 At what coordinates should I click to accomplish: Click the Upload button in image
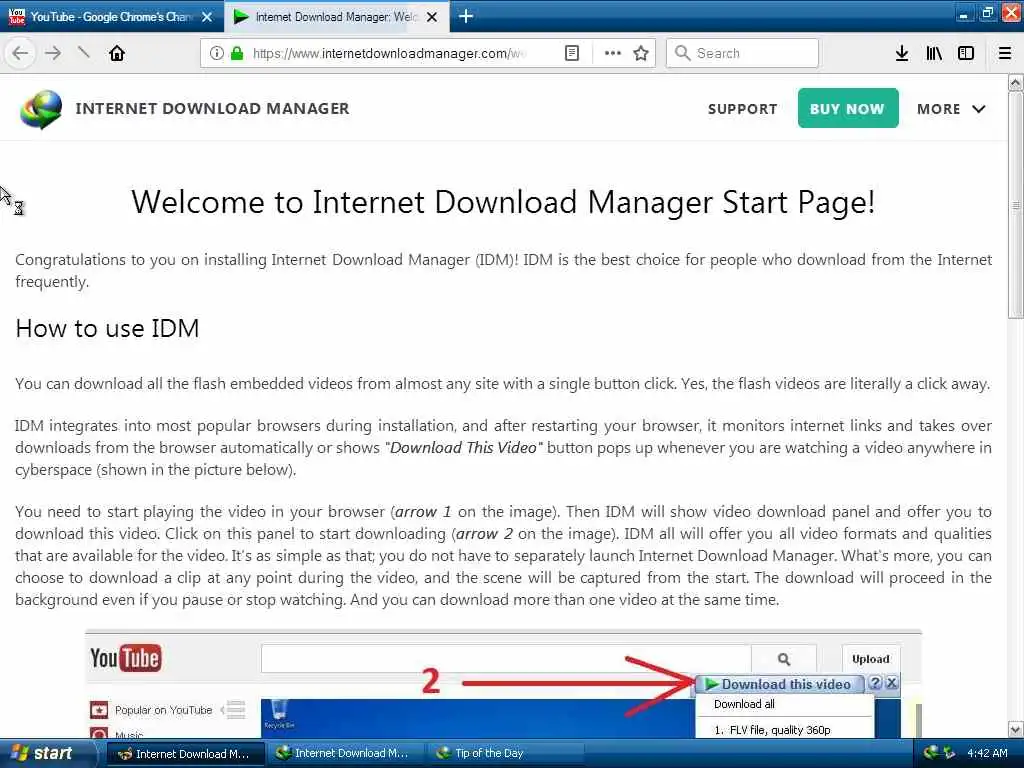871,659
